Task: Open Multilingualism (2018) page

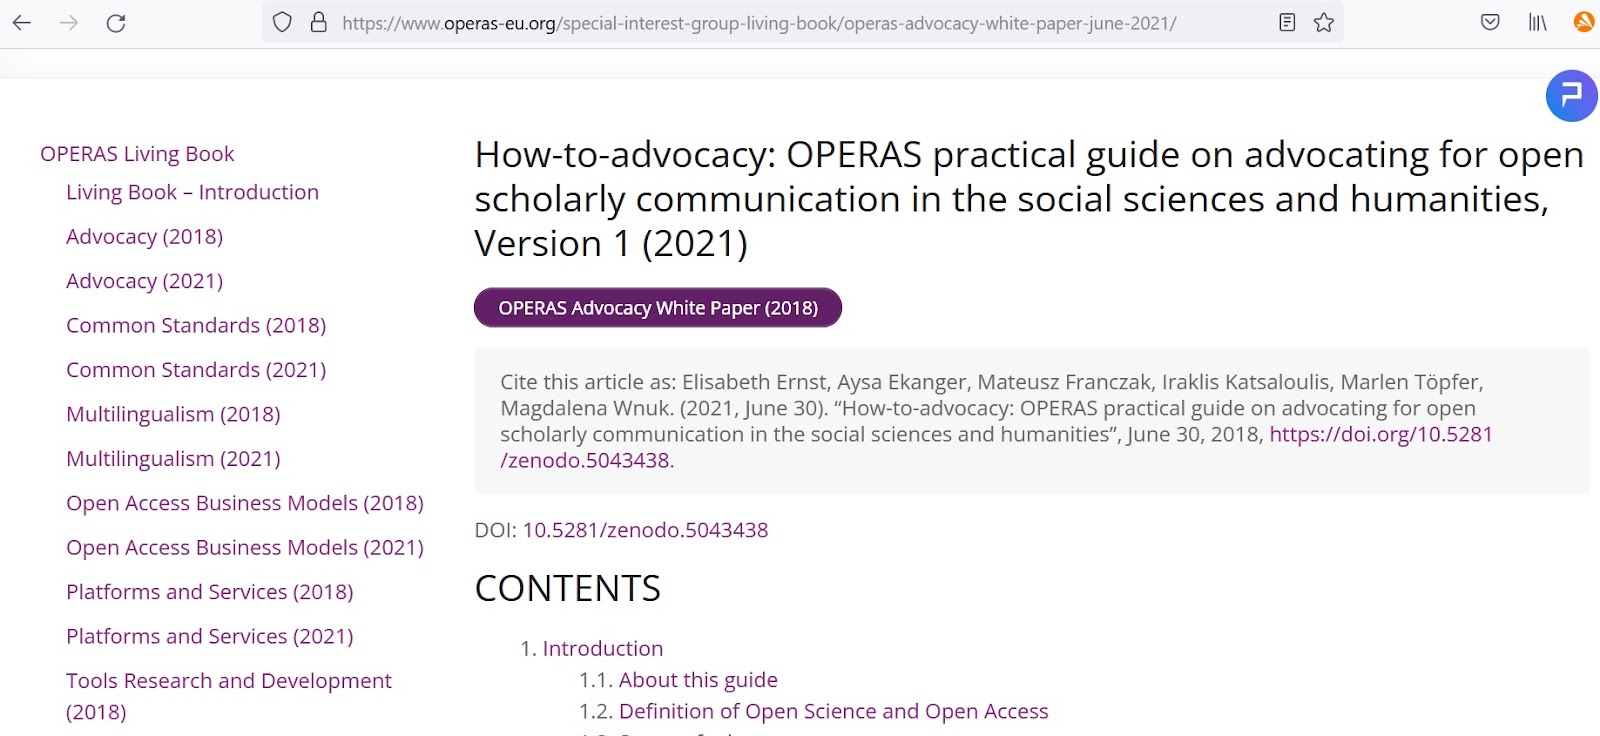Action: (173, 414)
